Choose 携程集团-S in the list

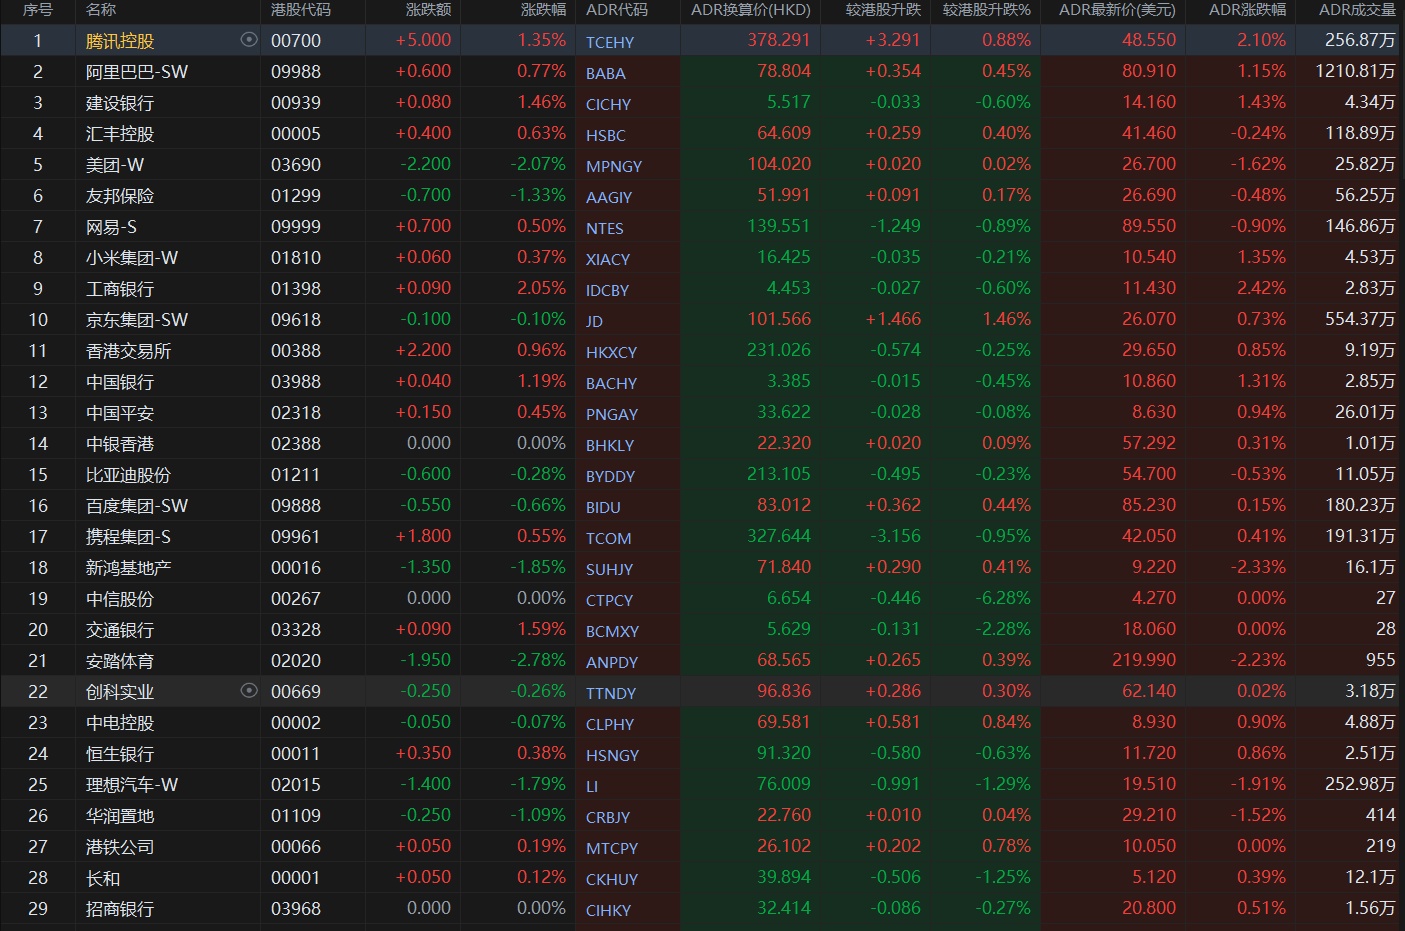coord(129,537)
